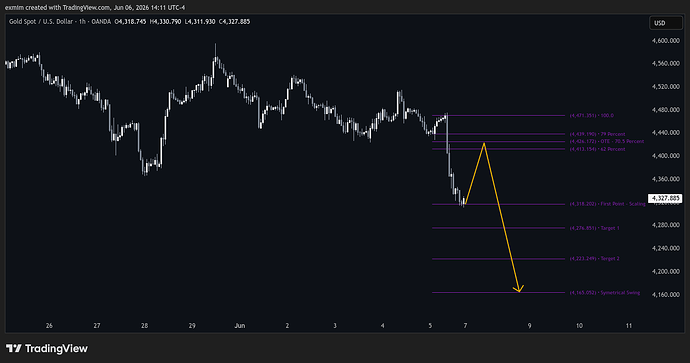Click the First Point - Scaling label
This screenshot has height=363, width=690.
607,204
